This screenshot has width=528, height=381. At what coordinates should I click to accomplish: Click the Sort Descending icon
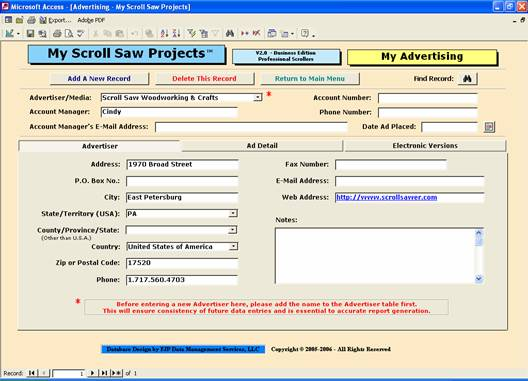(x=176, y=33)
